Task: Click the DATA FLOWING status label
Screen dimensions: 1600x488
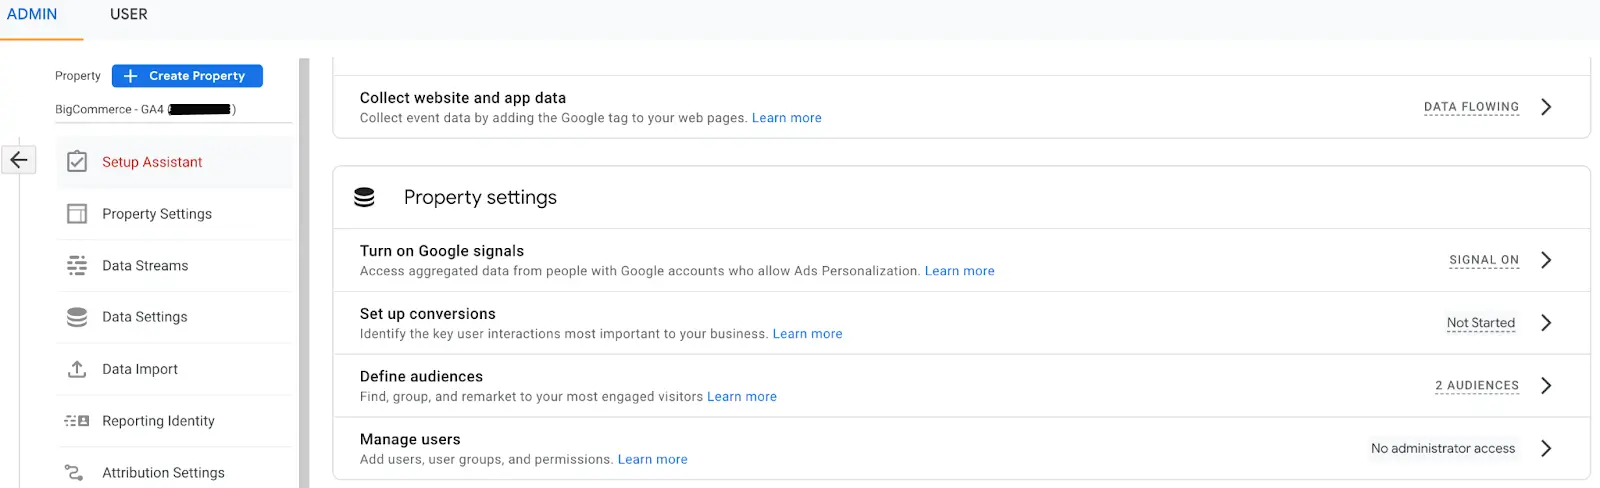Action: click(1471, 107)
